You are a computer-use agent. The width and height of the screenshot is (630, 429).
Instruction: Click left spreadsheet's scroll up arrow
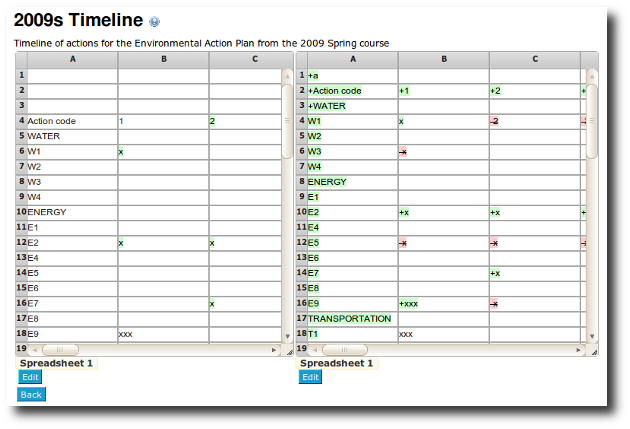[x=287, y=76]
